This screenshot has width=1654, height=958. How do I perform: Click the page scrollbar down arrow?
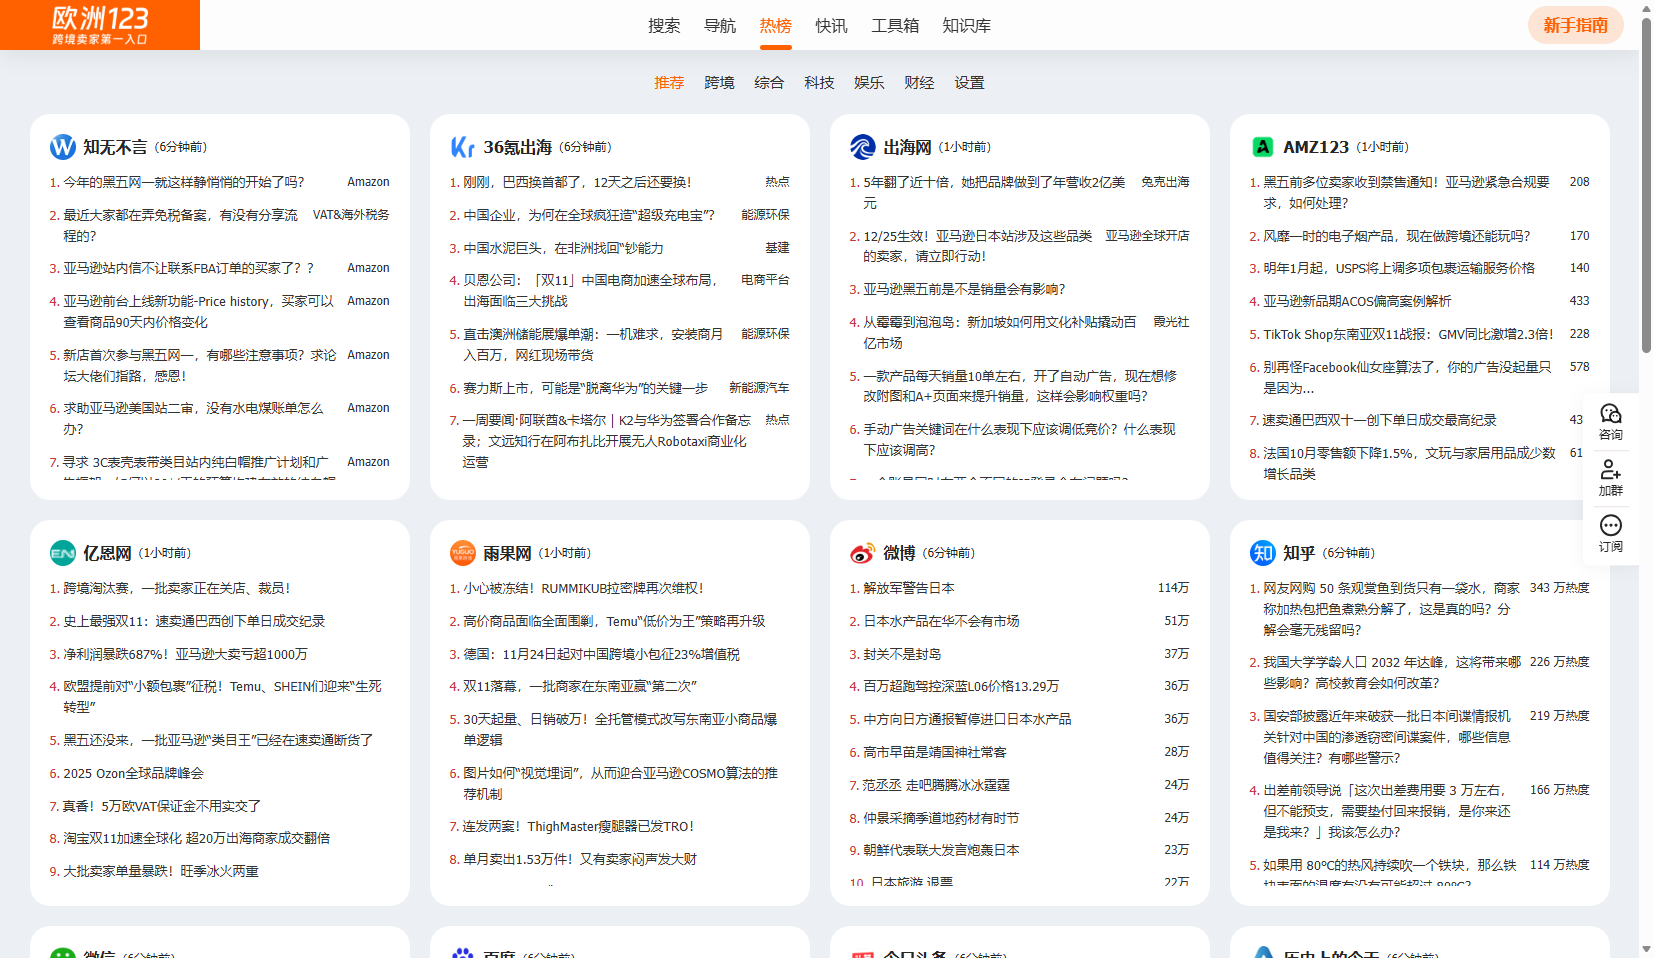(x=1646, y=948)
